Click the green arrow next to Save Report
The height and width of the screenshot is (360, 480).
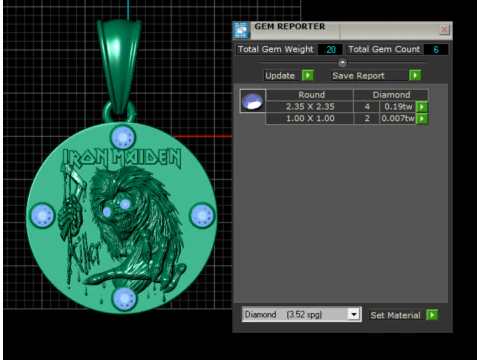coord(415,75)
